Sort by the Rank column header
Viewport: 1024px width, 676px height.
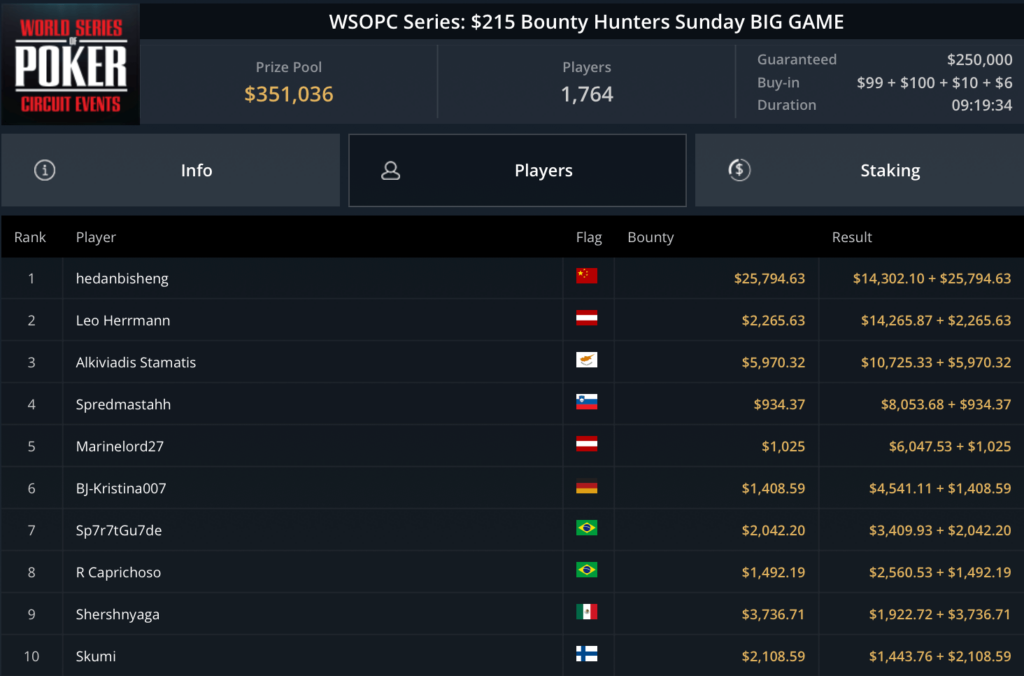coord(30,238)
